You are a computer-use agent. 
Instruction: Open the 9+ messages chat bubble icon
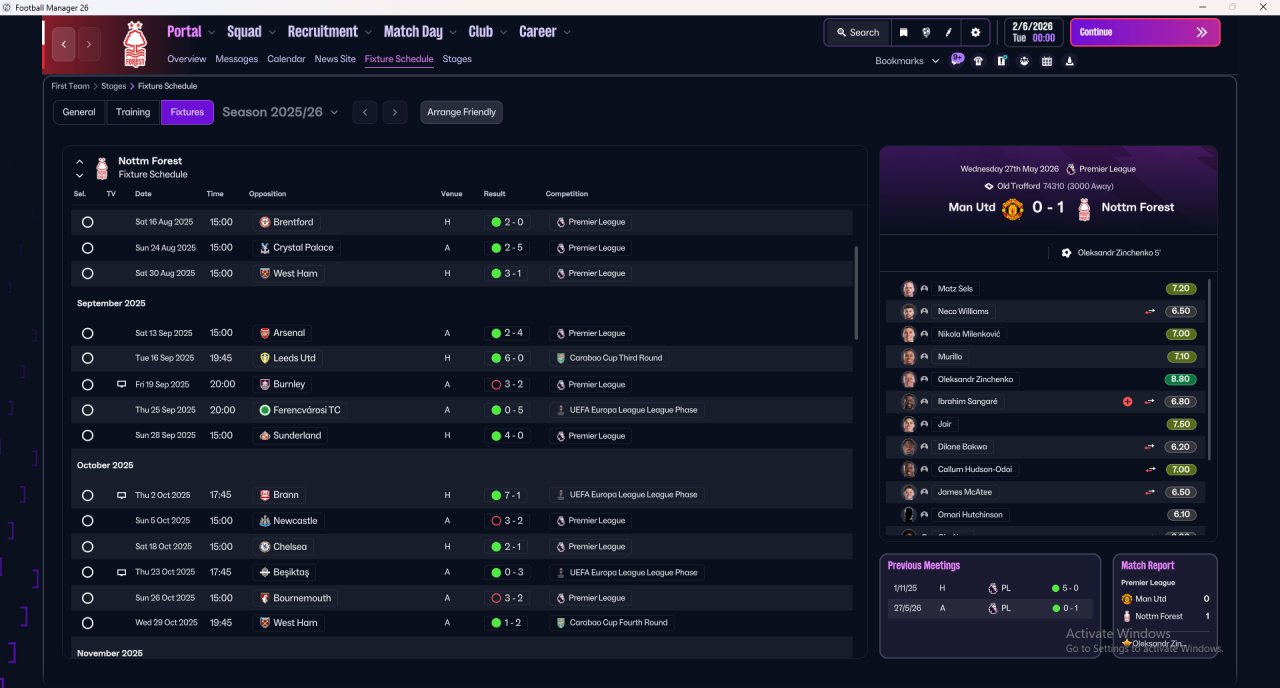(957, 59)
